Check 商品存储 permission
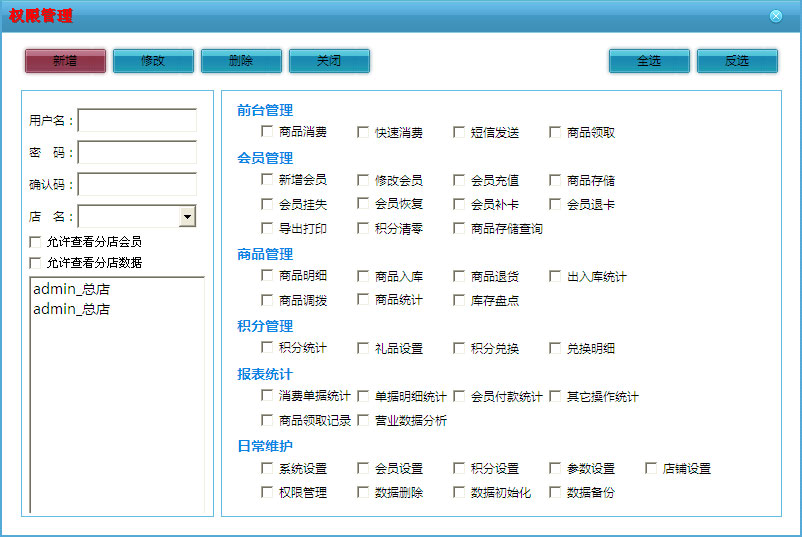The height and width of the screenshot is (537, 802). [555, 180]
